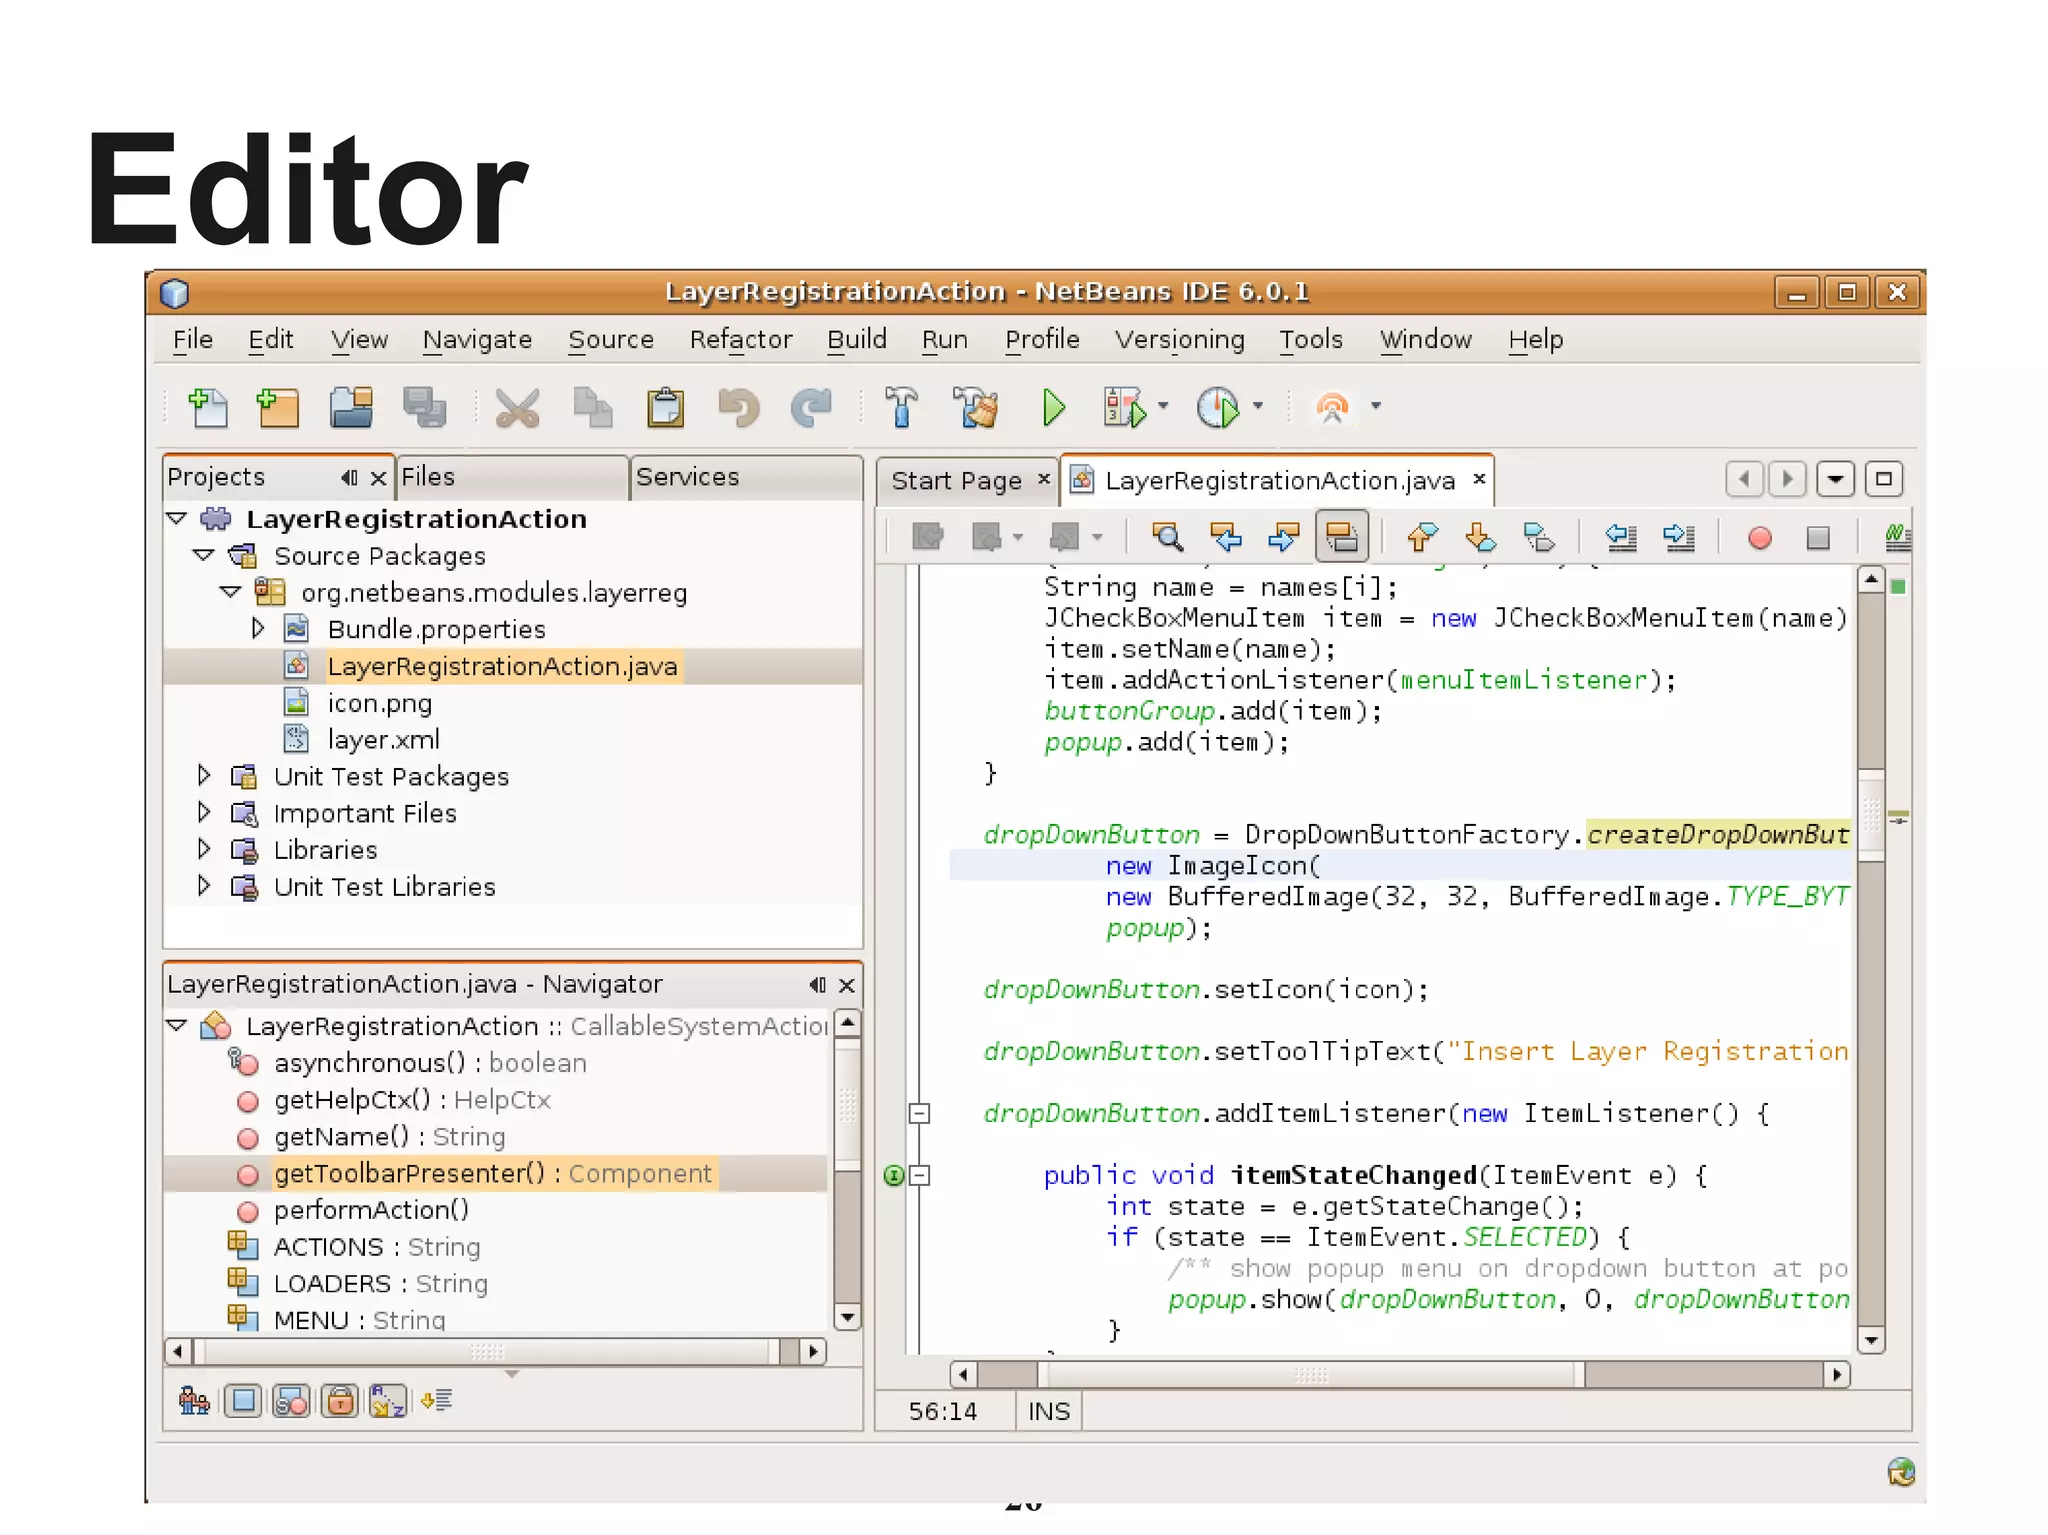Open the Debug Main Project dropdown arrow
The image size is (2048, 1535).
1163,406
